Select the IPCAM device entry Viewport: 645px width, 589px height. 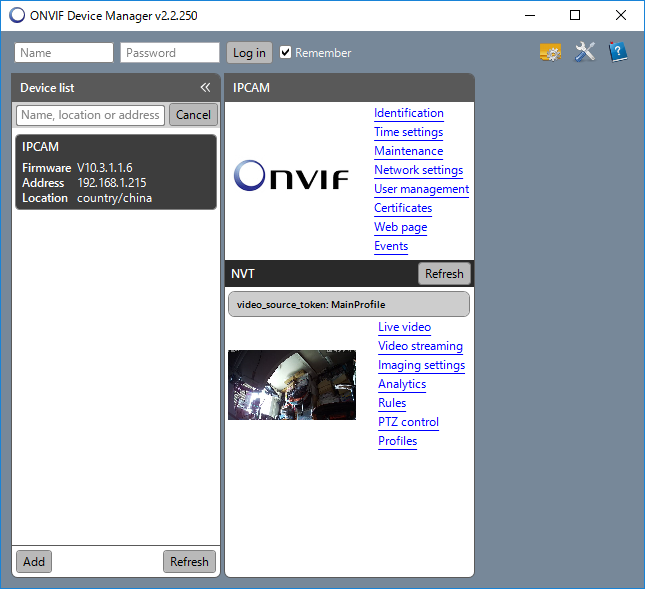coord(116,172)
